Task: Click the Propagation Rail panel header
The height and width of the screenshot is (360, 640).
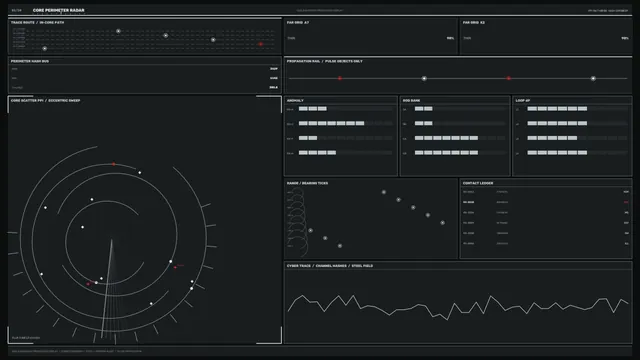Action: click(x=324, y=61)
